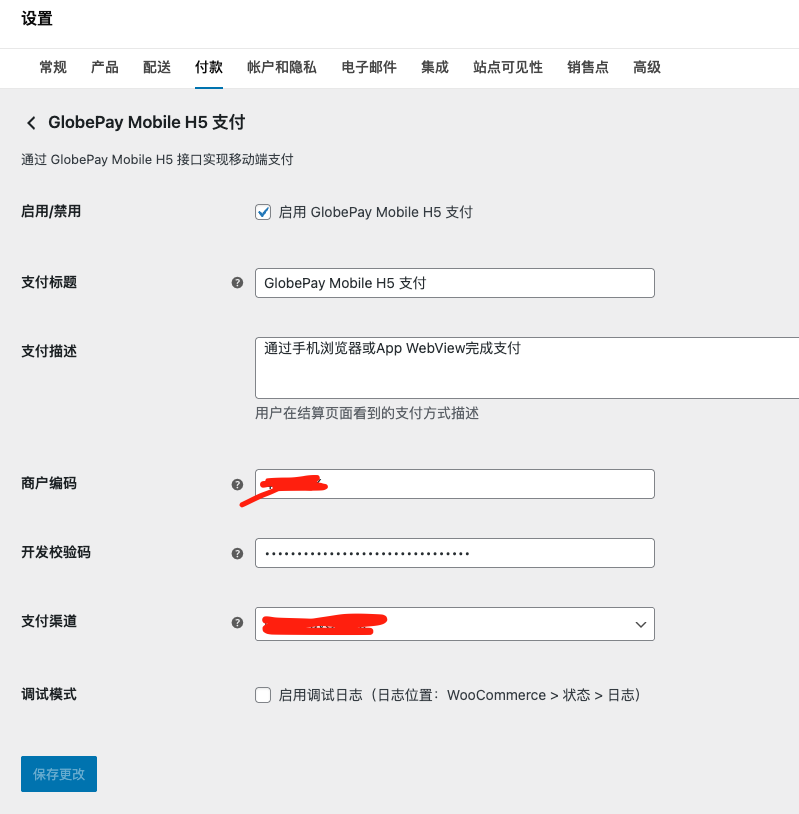Open the 产品 tab

click(105, 68)
